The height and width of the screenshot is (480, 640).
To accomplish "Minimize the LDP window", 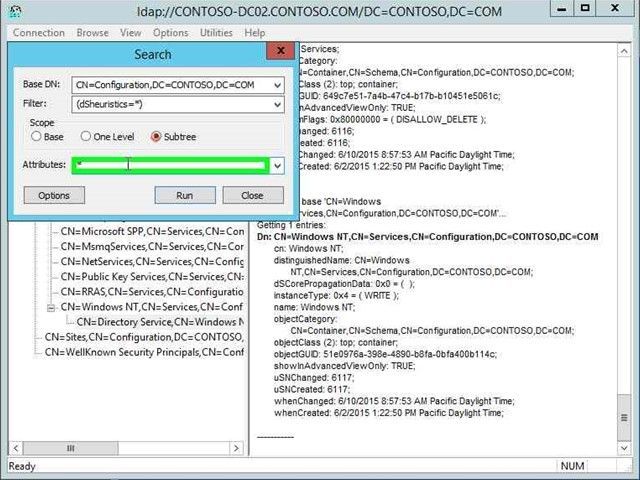I will coord(562,8).
